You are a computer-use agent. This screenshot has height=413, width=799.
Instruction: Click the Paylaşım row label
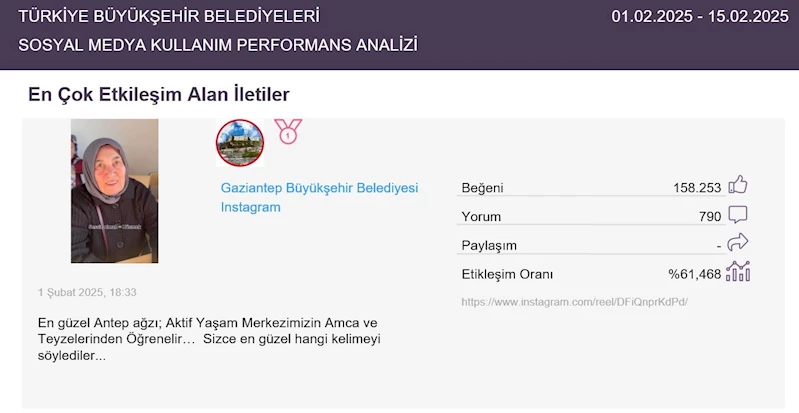pyautogui.click(x=489, y=245)
